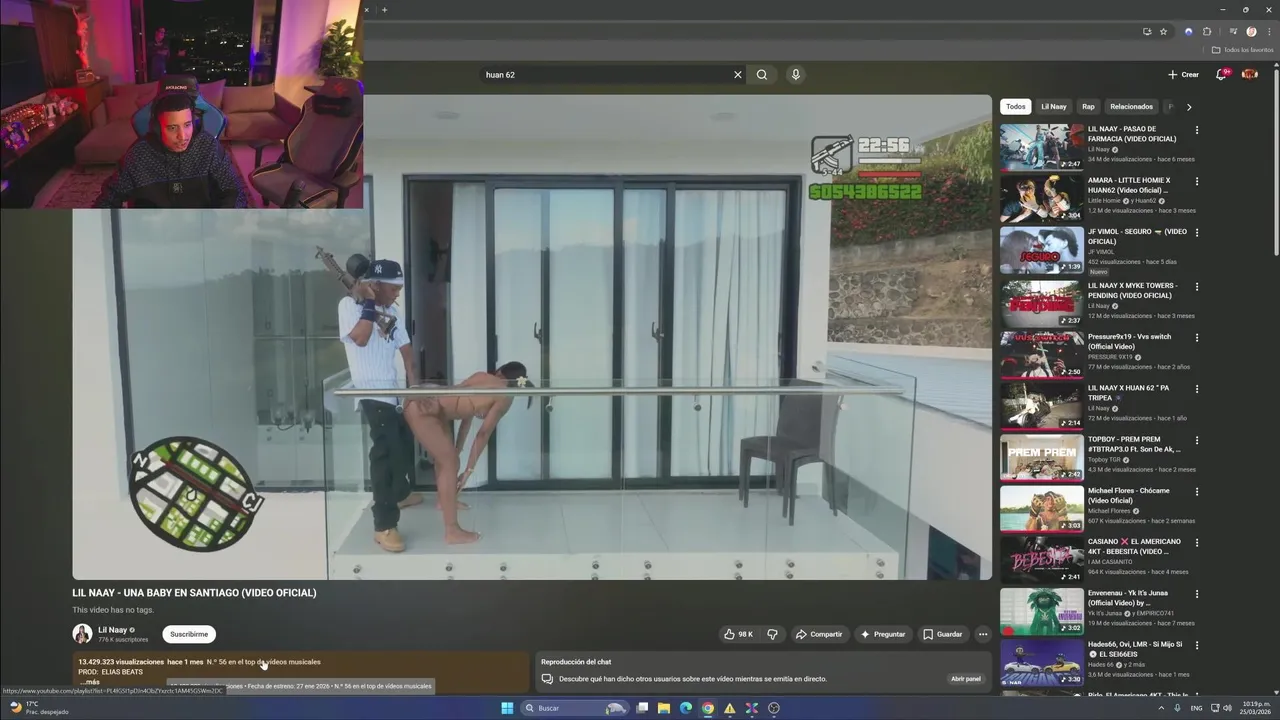Open options for Envenenau video

click(x=1196, y=594)
